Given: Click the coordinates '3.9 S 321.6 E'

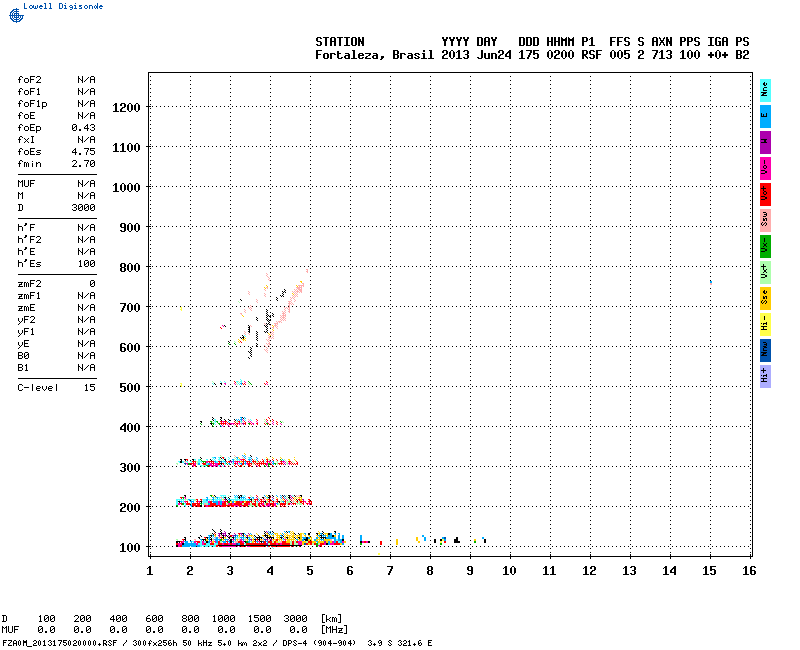Looking at the screenshot, I should click(x=399, y=643).
